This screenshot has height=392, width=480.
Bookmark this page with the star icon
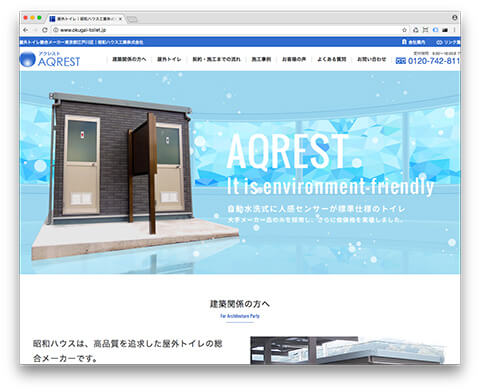[x=404, y=30]
